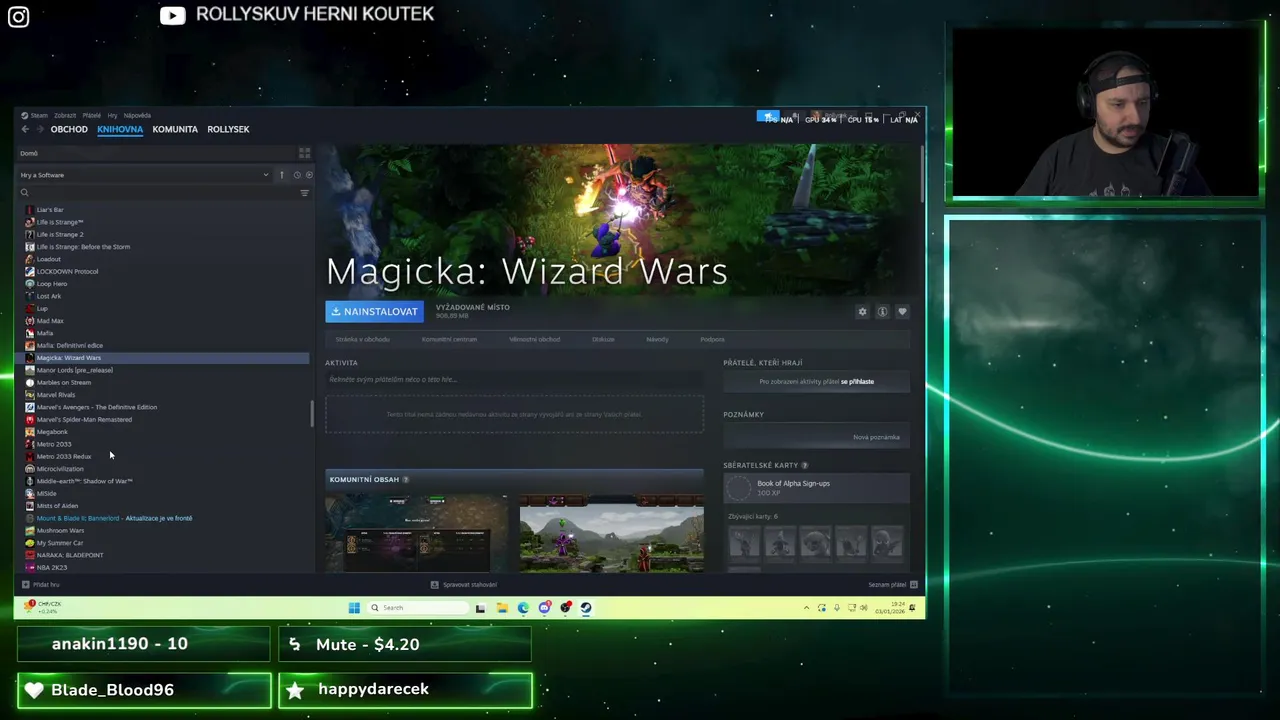The height and width of the screenshot is (720, 1280).
Task: Click the NAINSTALOVAT install button
Action: (374, 311)
